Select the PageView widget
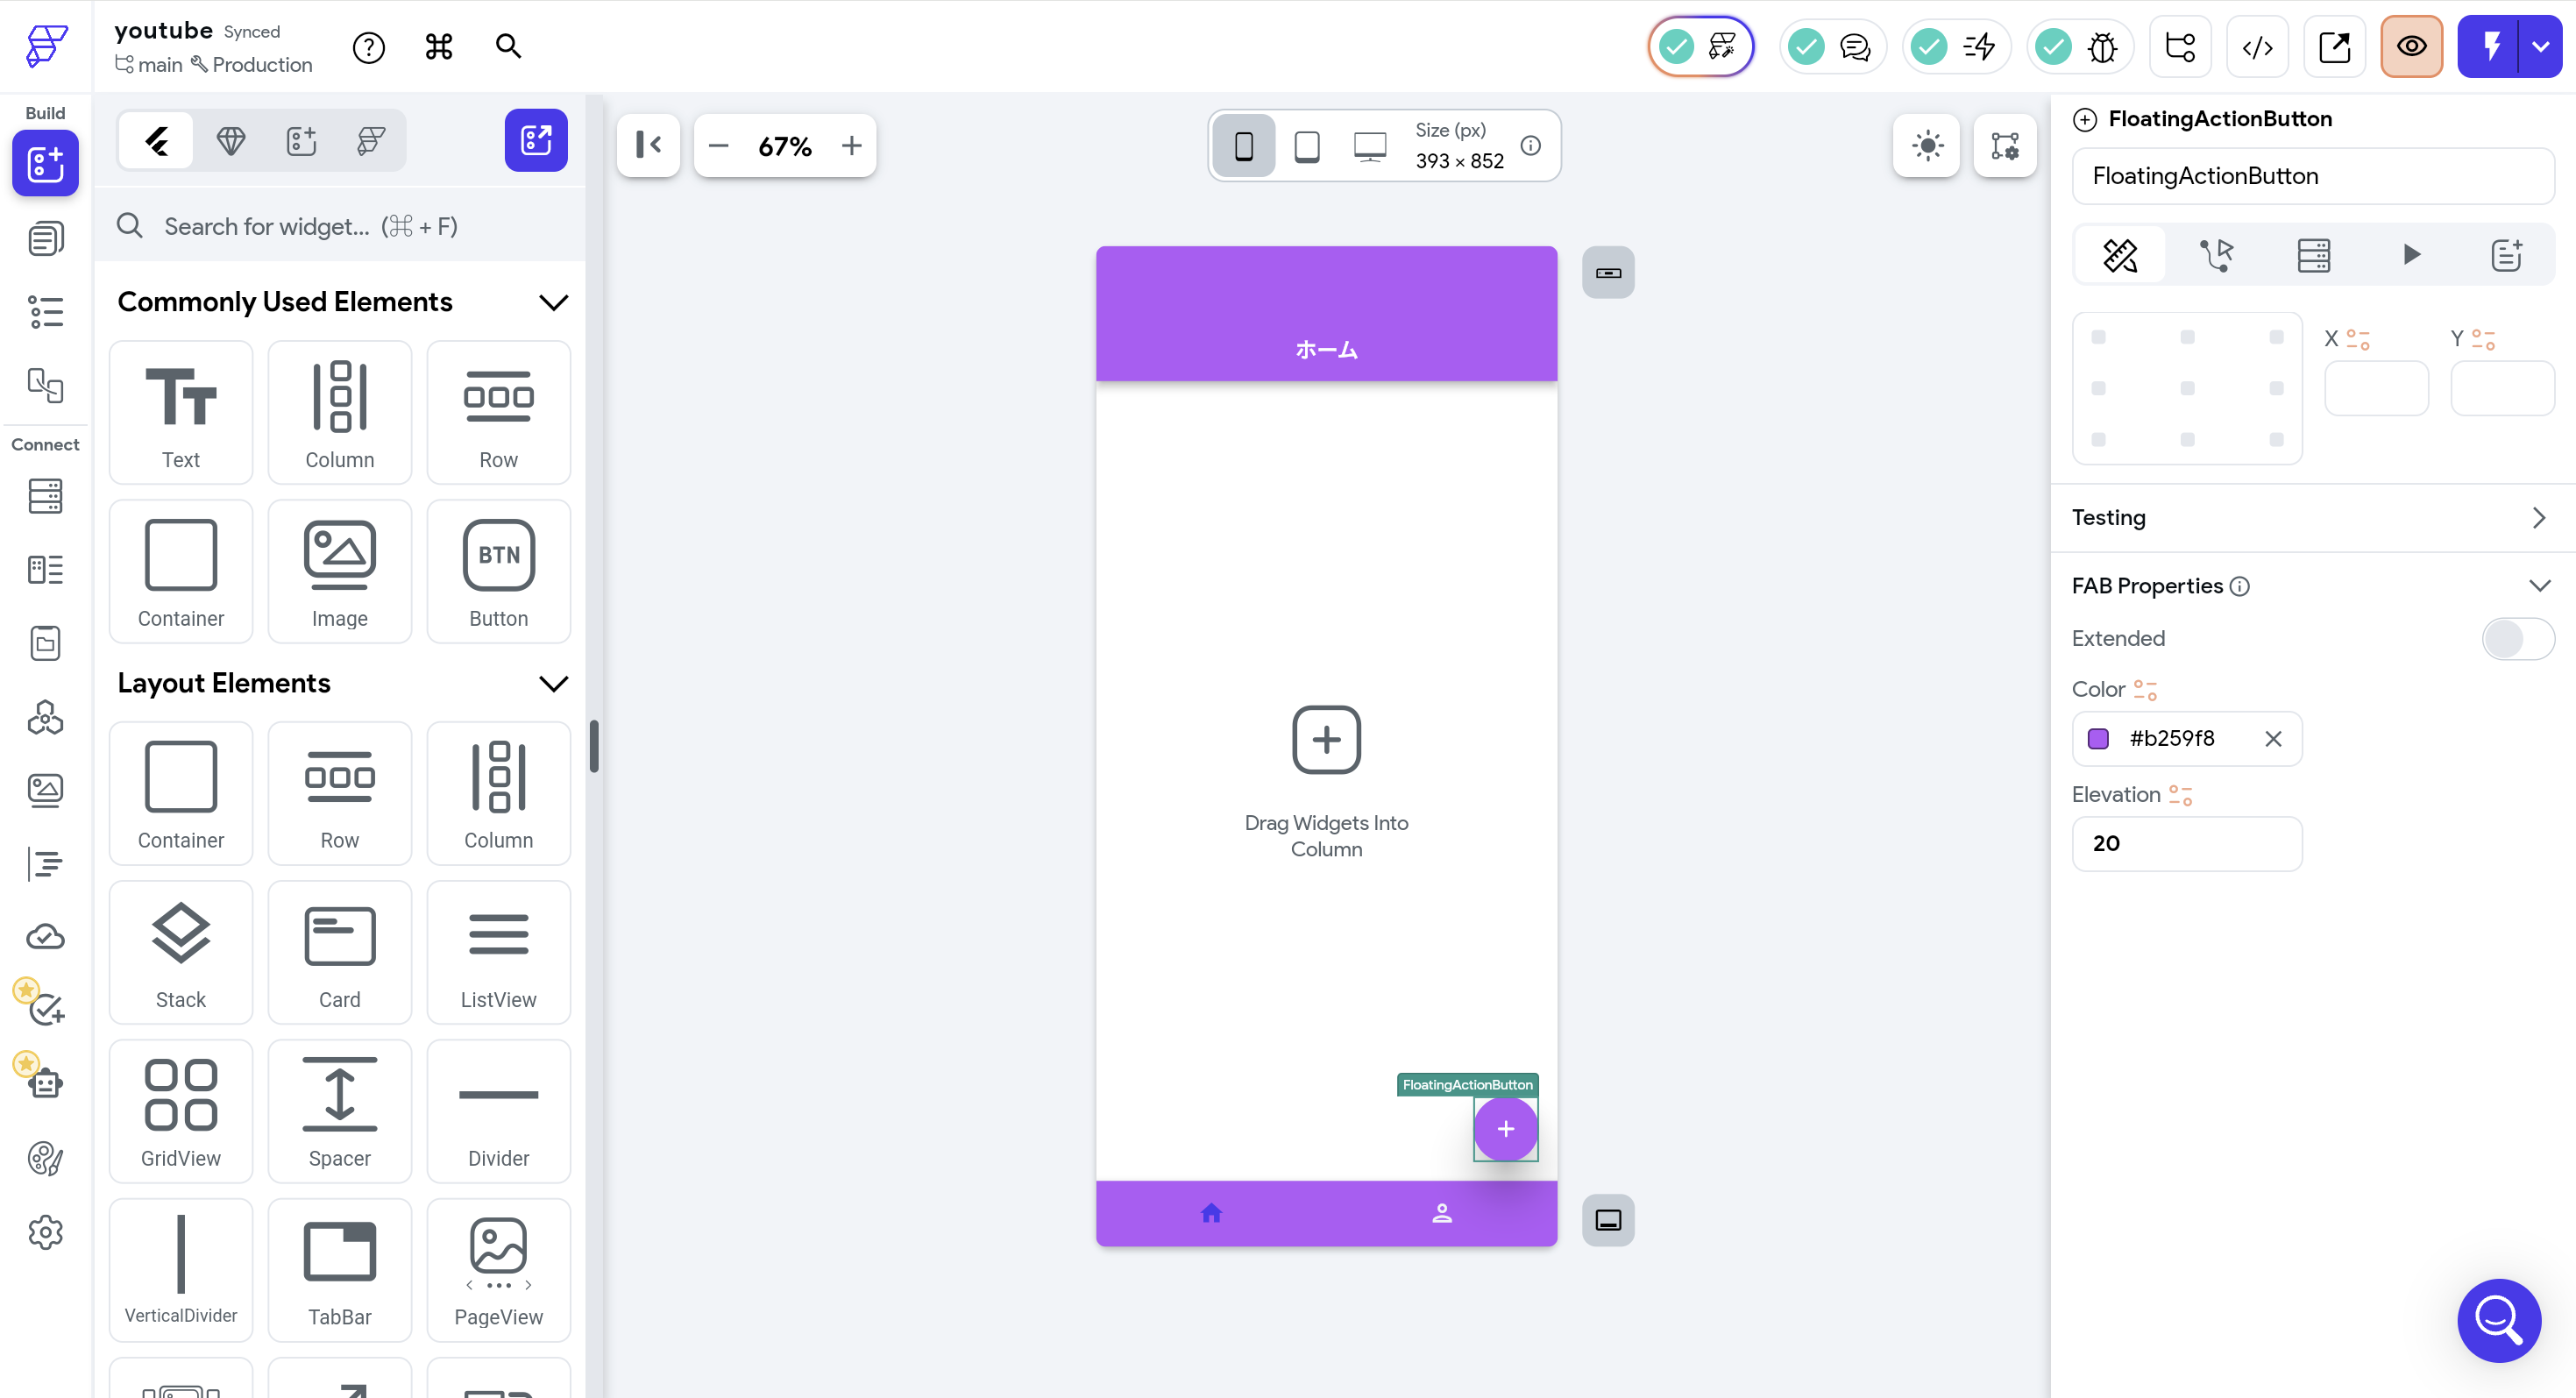This screenshot has height=1398, width=2576. [498, 1270]
